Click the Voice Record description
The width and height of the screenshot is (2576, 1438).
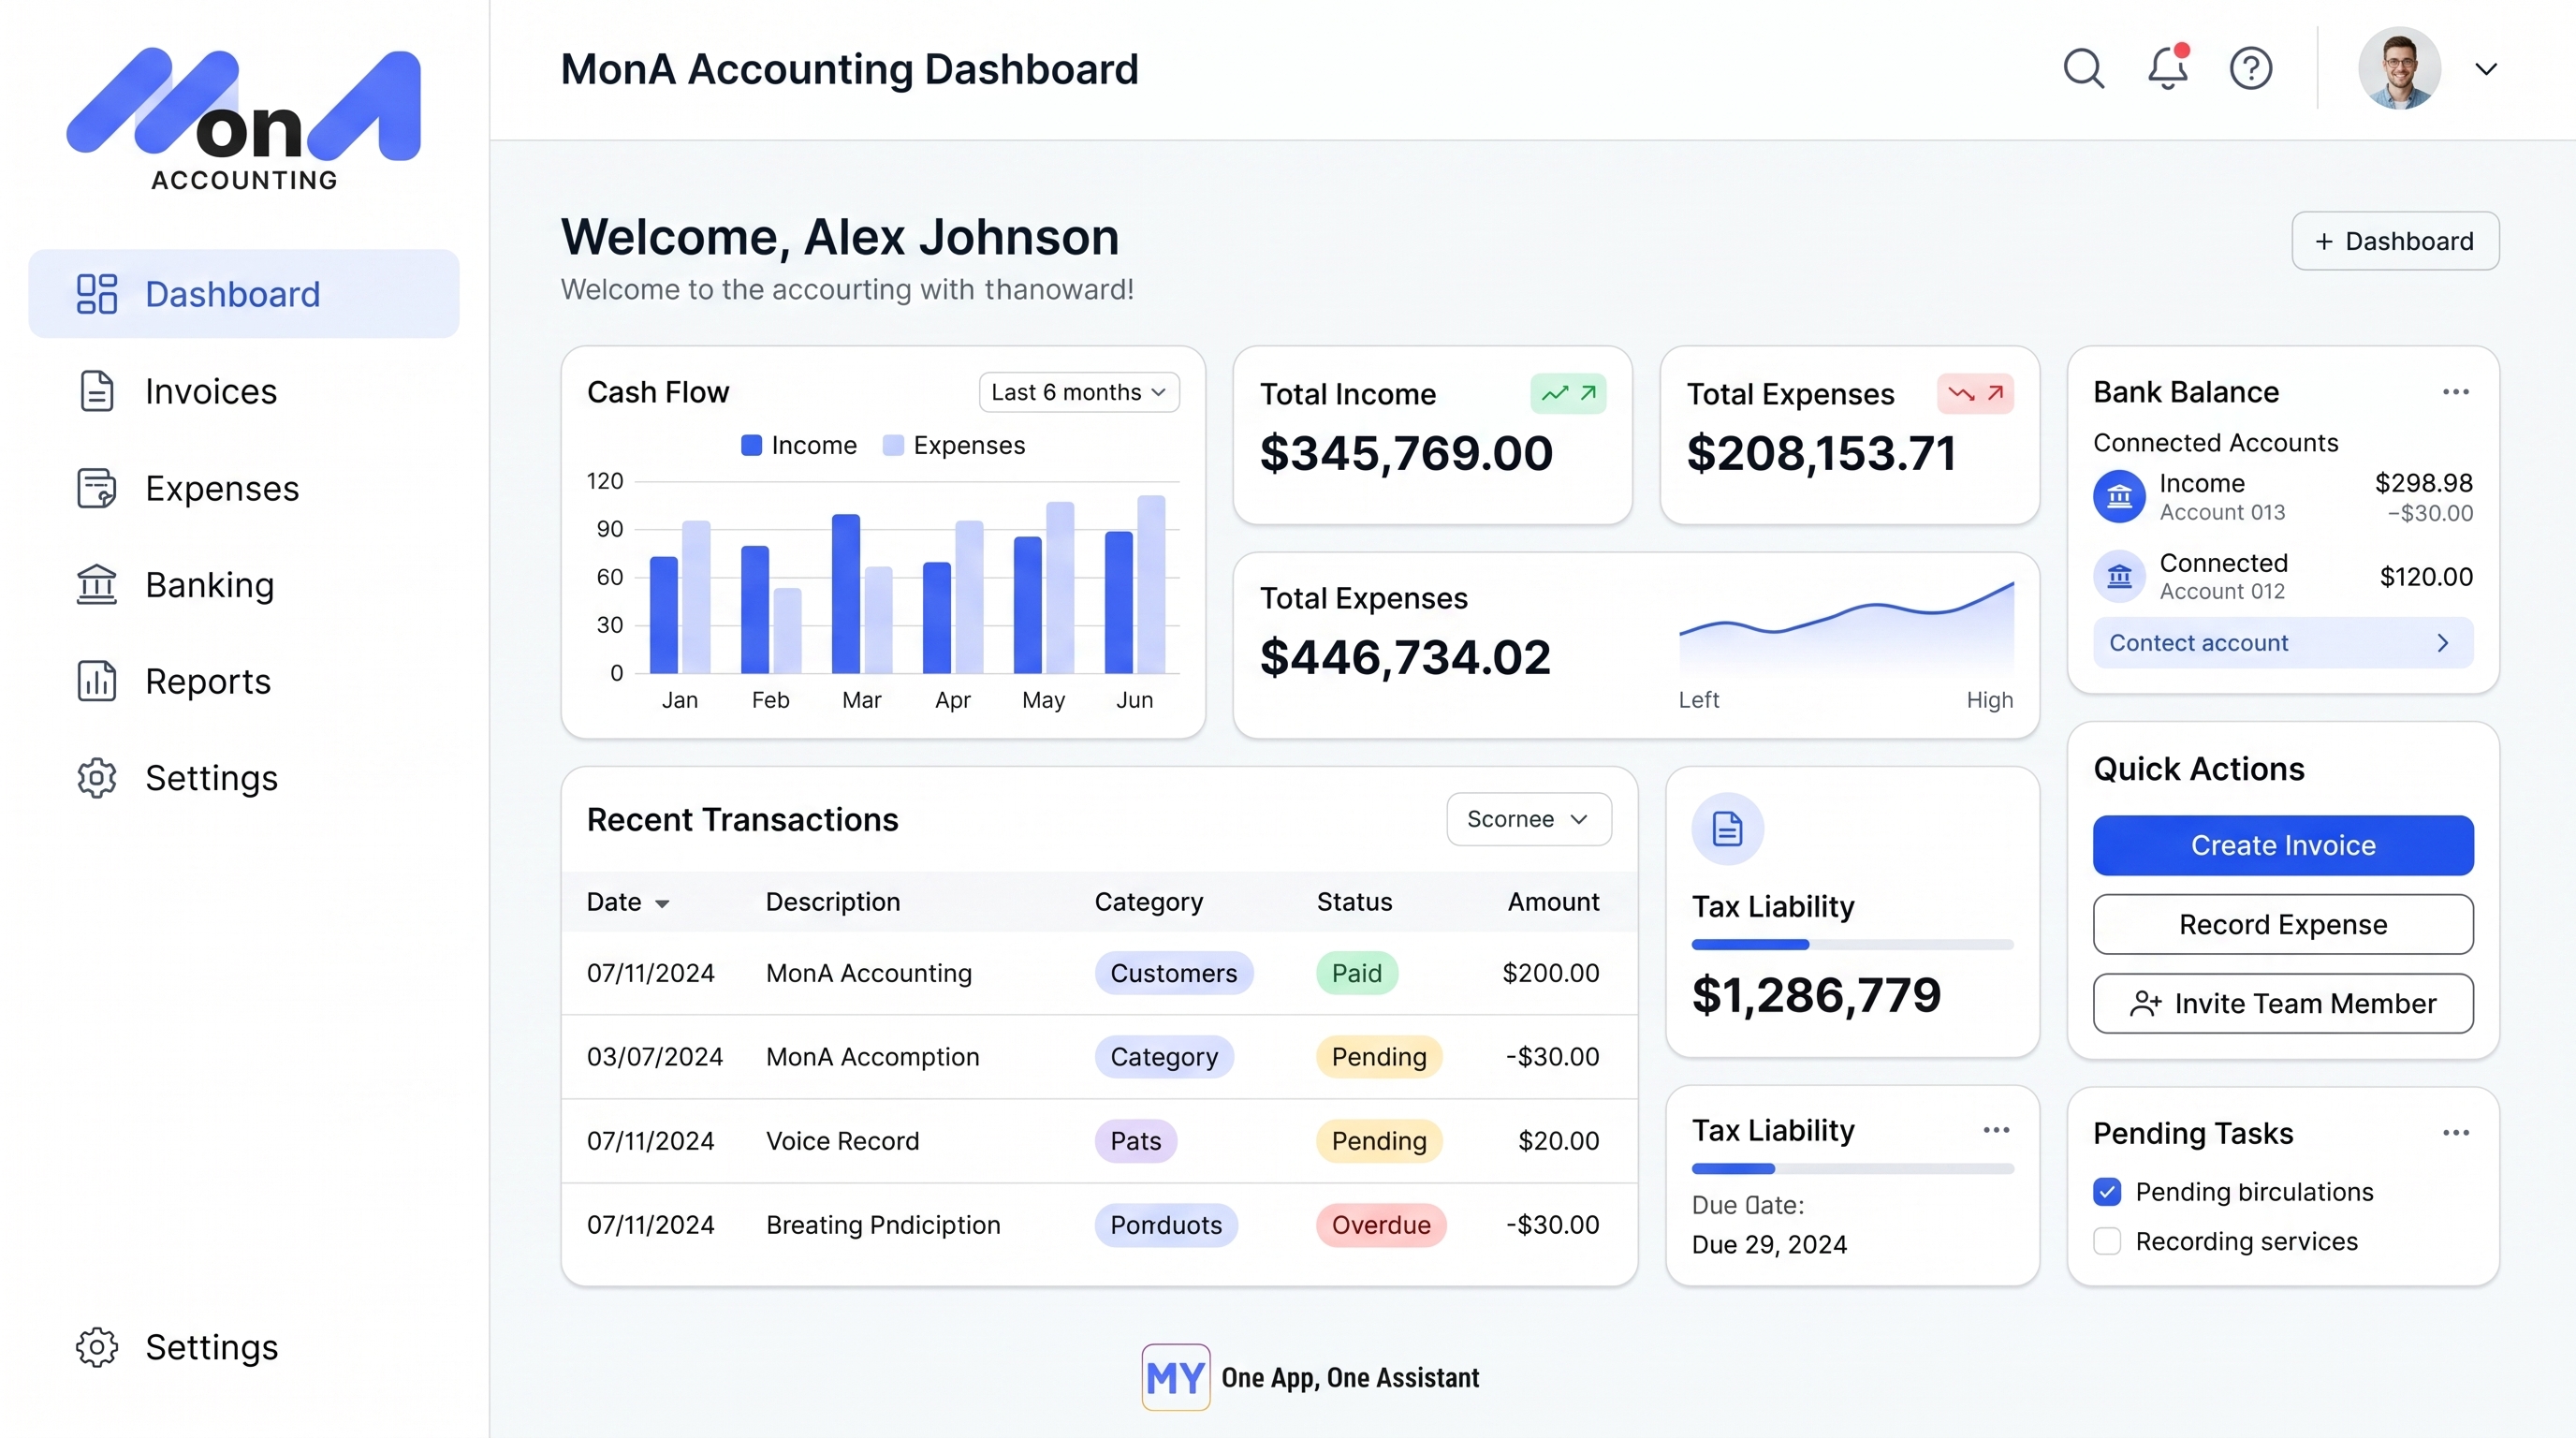pyautogui.click(x=842, y=1141)
